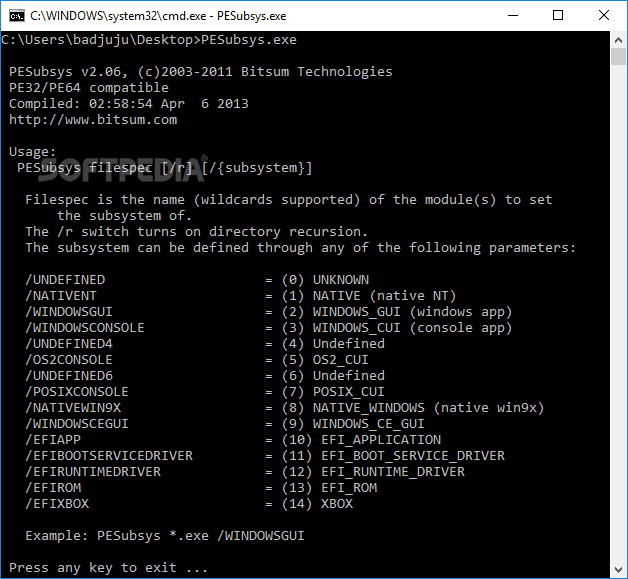Viewport: 628px width, 579px height.
Task: Click the /EFIXBOX parameter
Action: pos(57,504)
